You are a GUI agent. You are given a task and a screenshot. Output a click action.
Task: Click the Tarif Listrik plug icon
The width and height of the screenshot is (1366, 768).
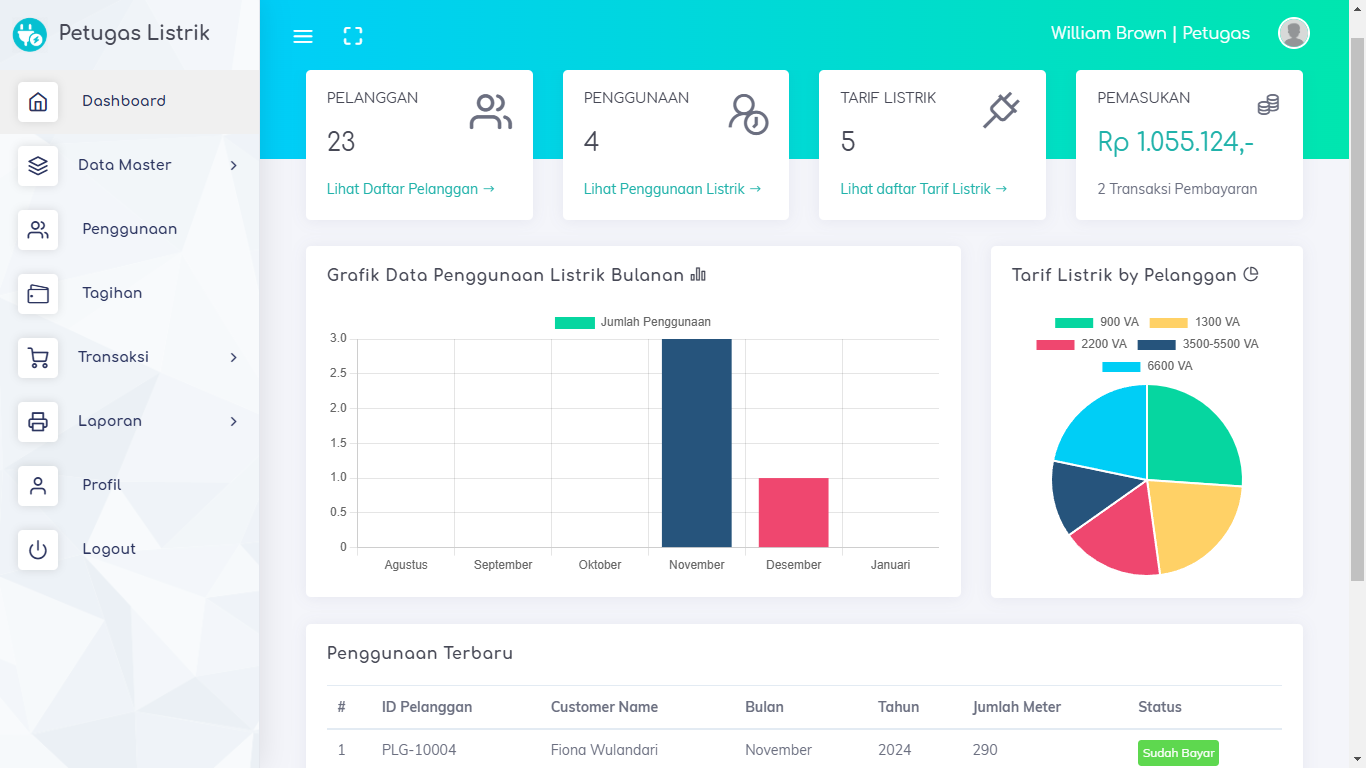point(1001,110)
